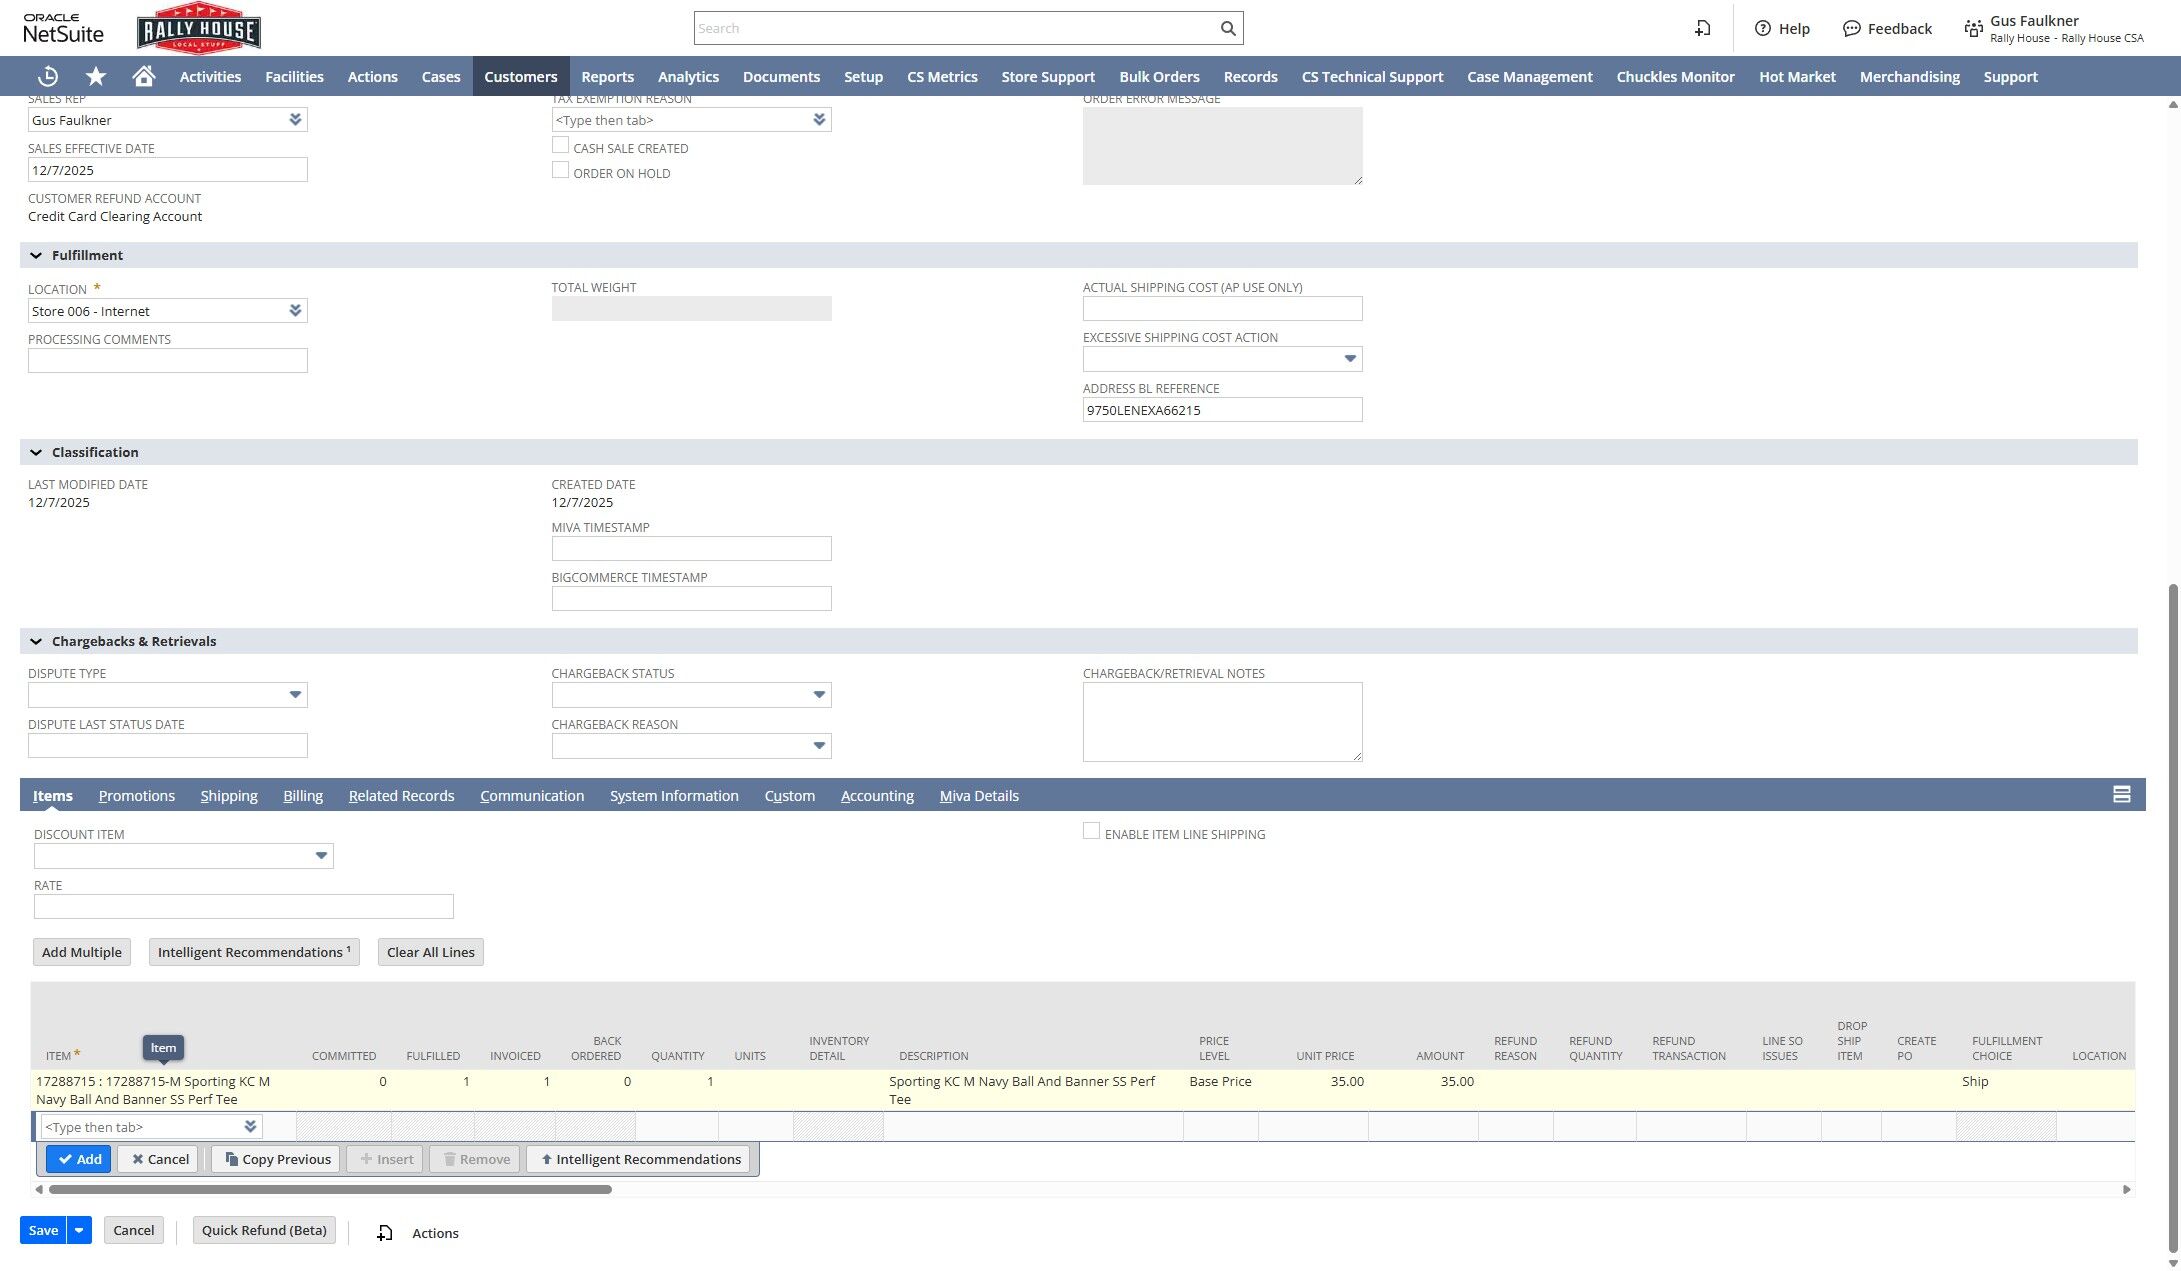Open the Chargeback Status dropdown

819,695
